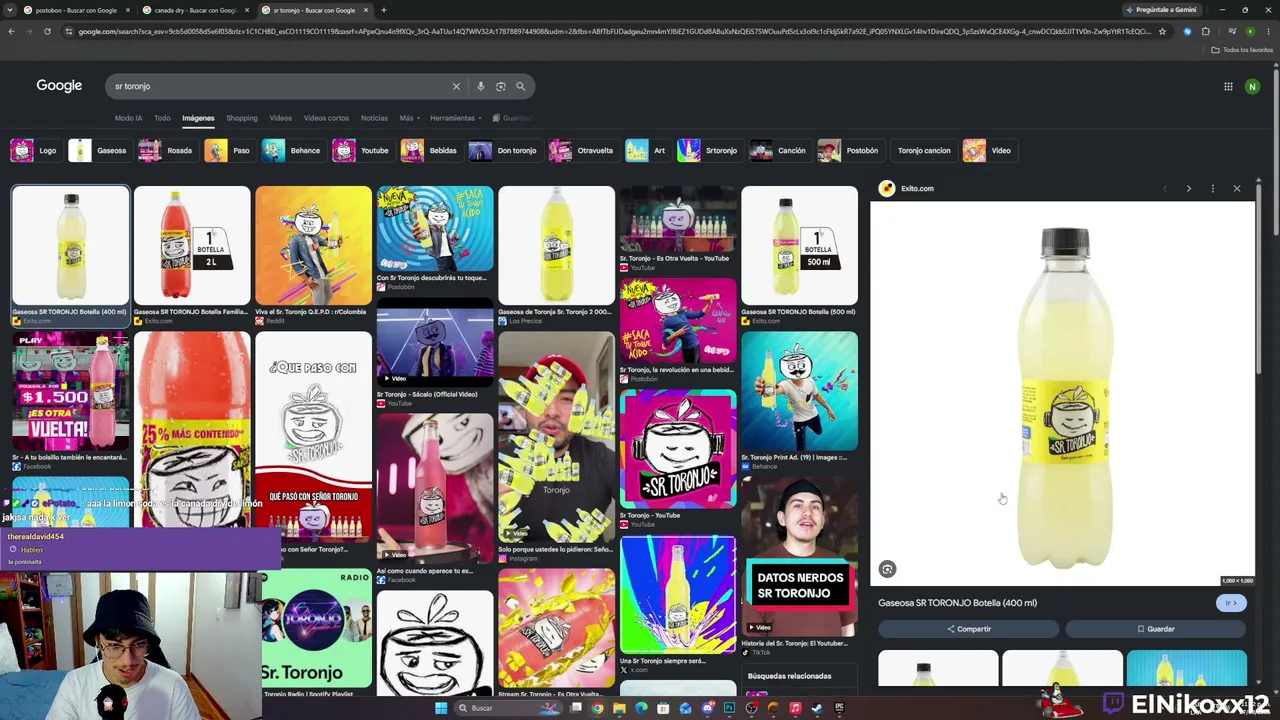Open Google Chrome from the taskbar

pyautogui.click(x=598, y=708)
